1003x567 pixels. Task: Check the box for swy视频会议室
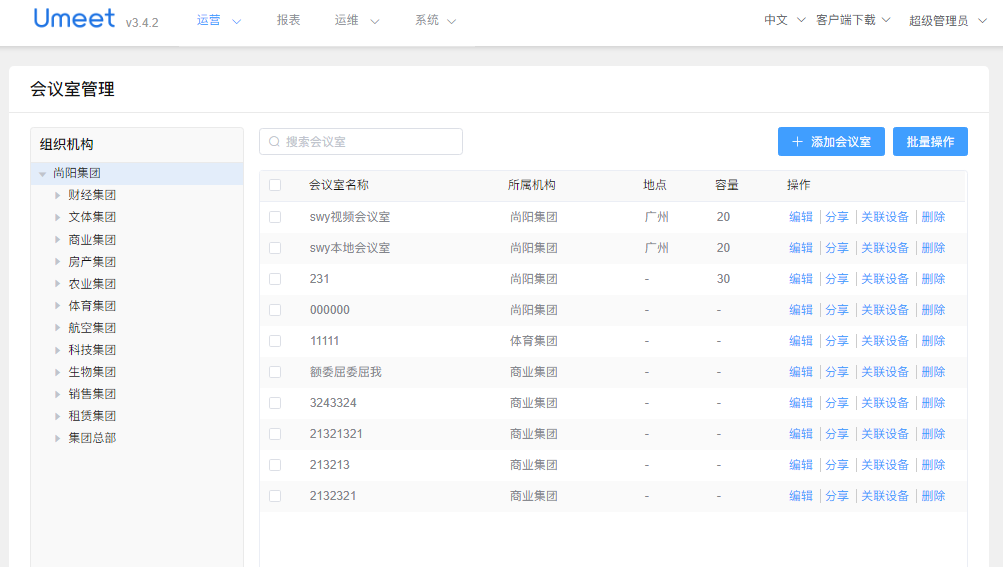pos(275,217)
